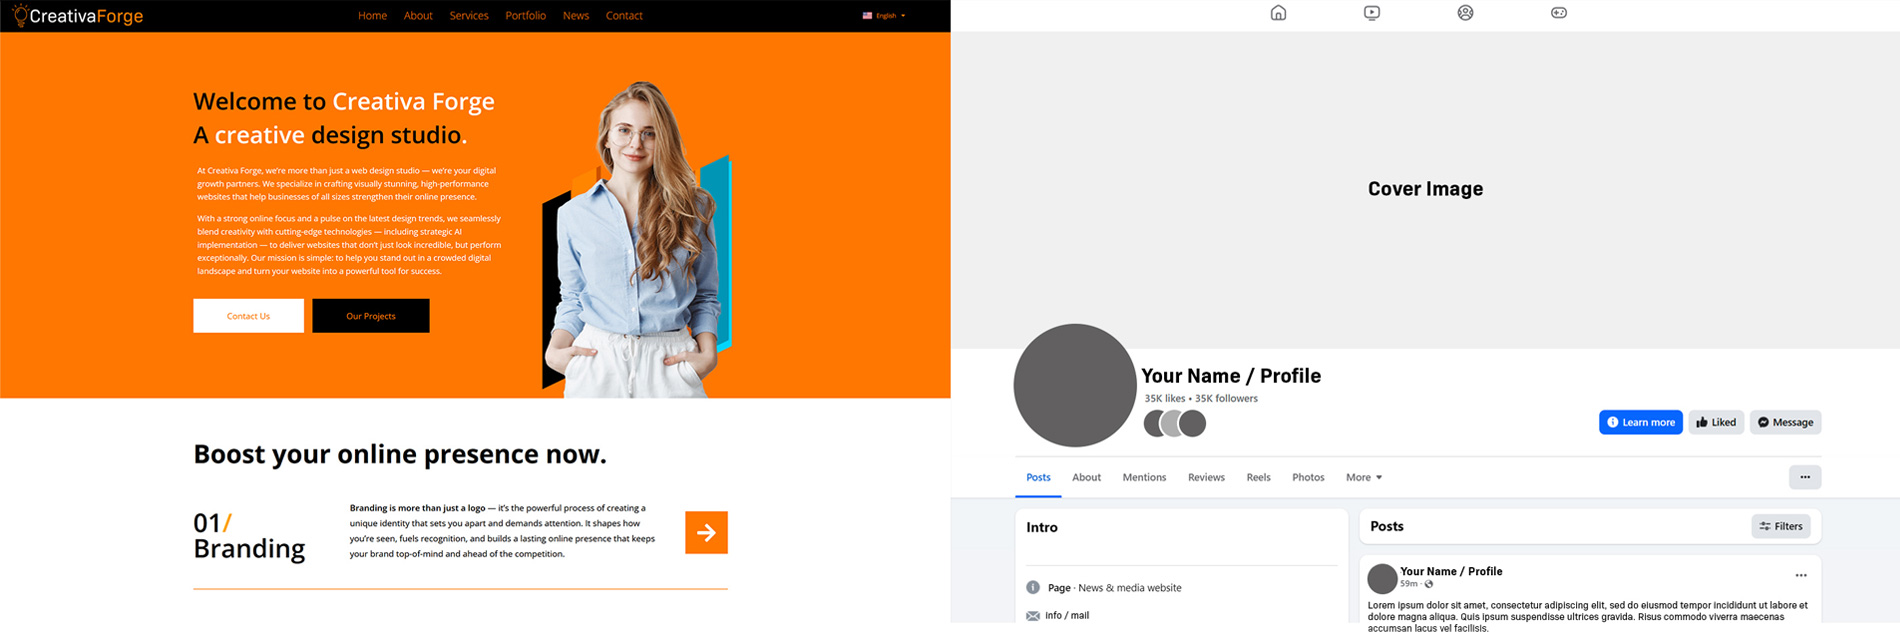Viewport: 1900px width, 632px height.
Task: Click the orange arrow Branding button
Action: (x=706, y=532)
